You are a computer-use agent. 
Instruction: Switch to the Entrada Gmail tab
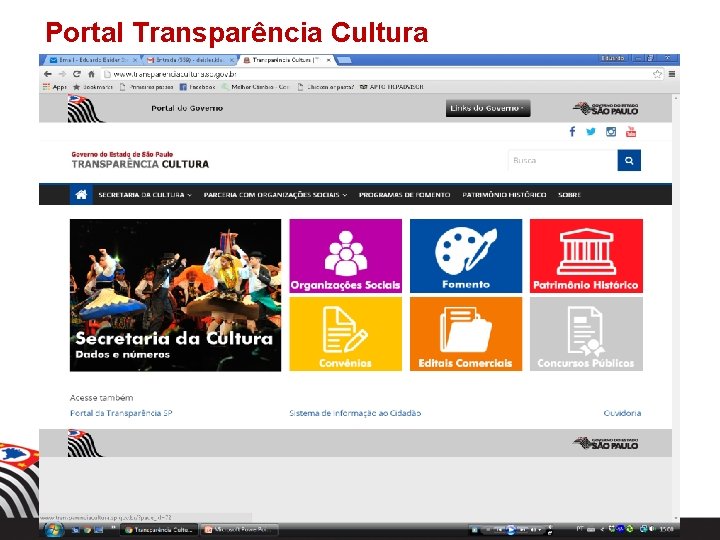190,60
